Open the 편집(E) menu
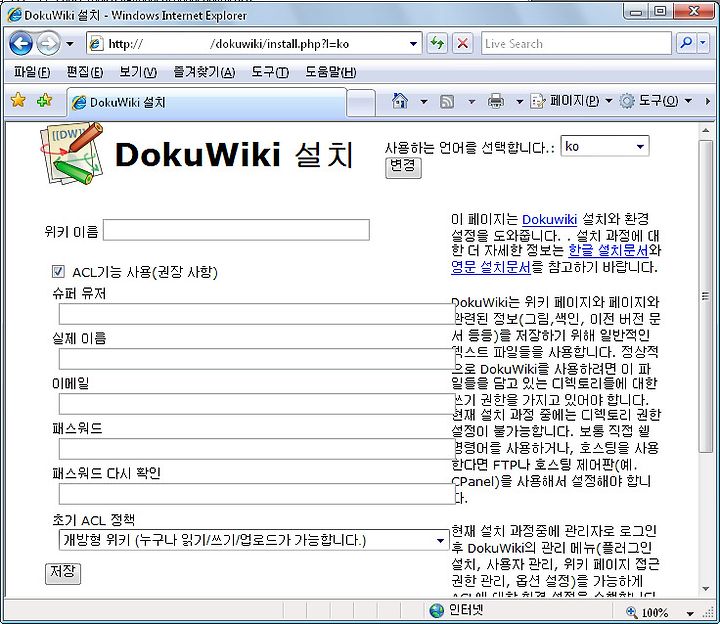The height and width of the screenshot is (624, 720). click(84, 72)
